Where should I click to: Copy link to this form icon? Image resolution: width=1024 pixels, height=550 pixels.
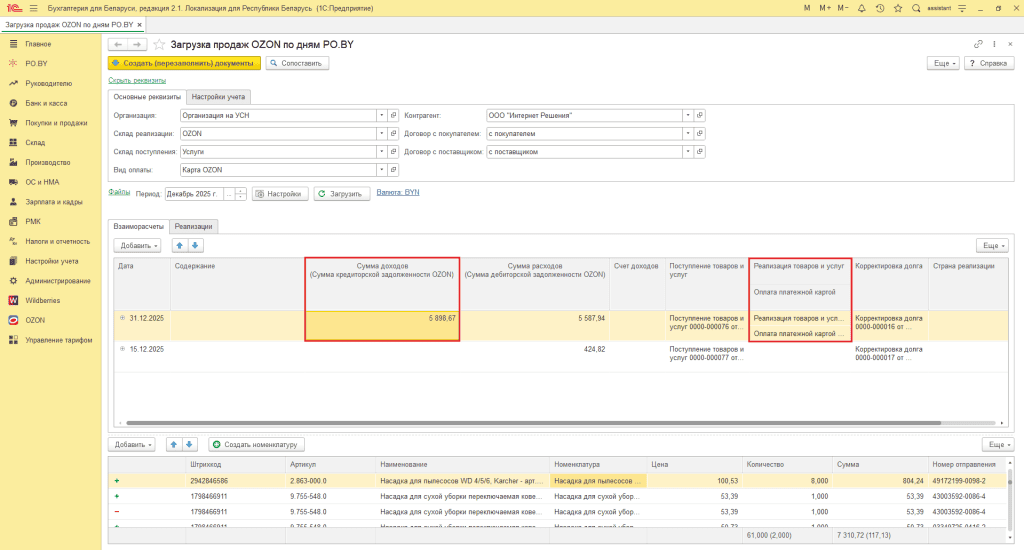click(978, 44)
